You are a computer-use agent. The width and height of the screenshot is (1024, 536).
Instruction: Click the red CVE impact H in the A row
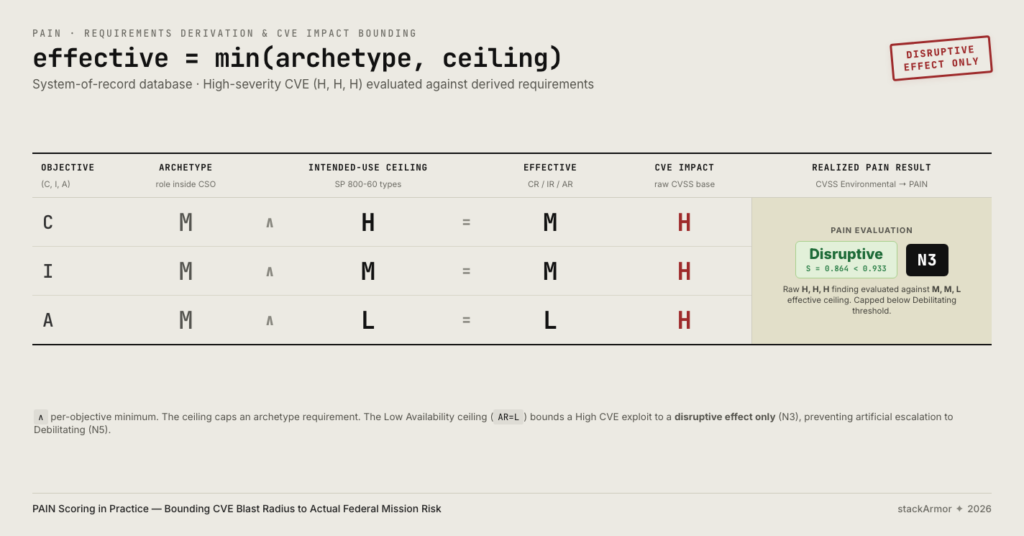pyautogui.click(x=684, y=321)
